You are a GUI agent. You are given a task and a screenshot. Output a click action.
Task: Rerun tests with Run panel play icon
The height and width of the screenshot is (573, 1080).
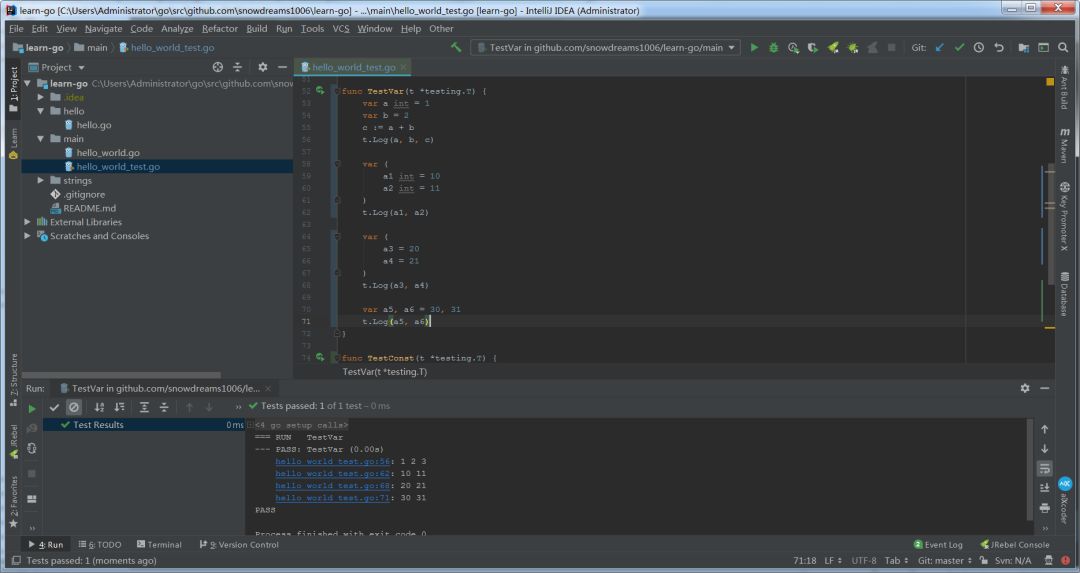pos(32,408)
